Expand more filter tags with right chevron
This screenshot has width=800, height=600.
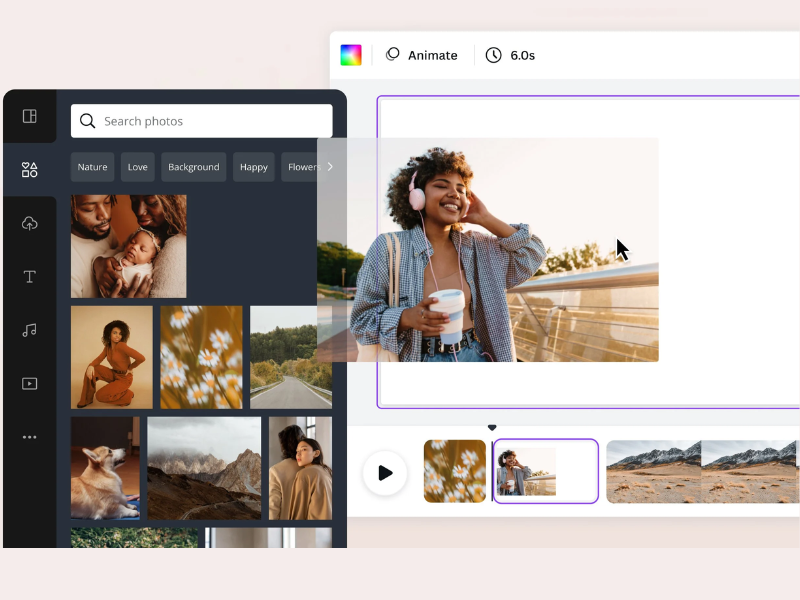[329, 167]
